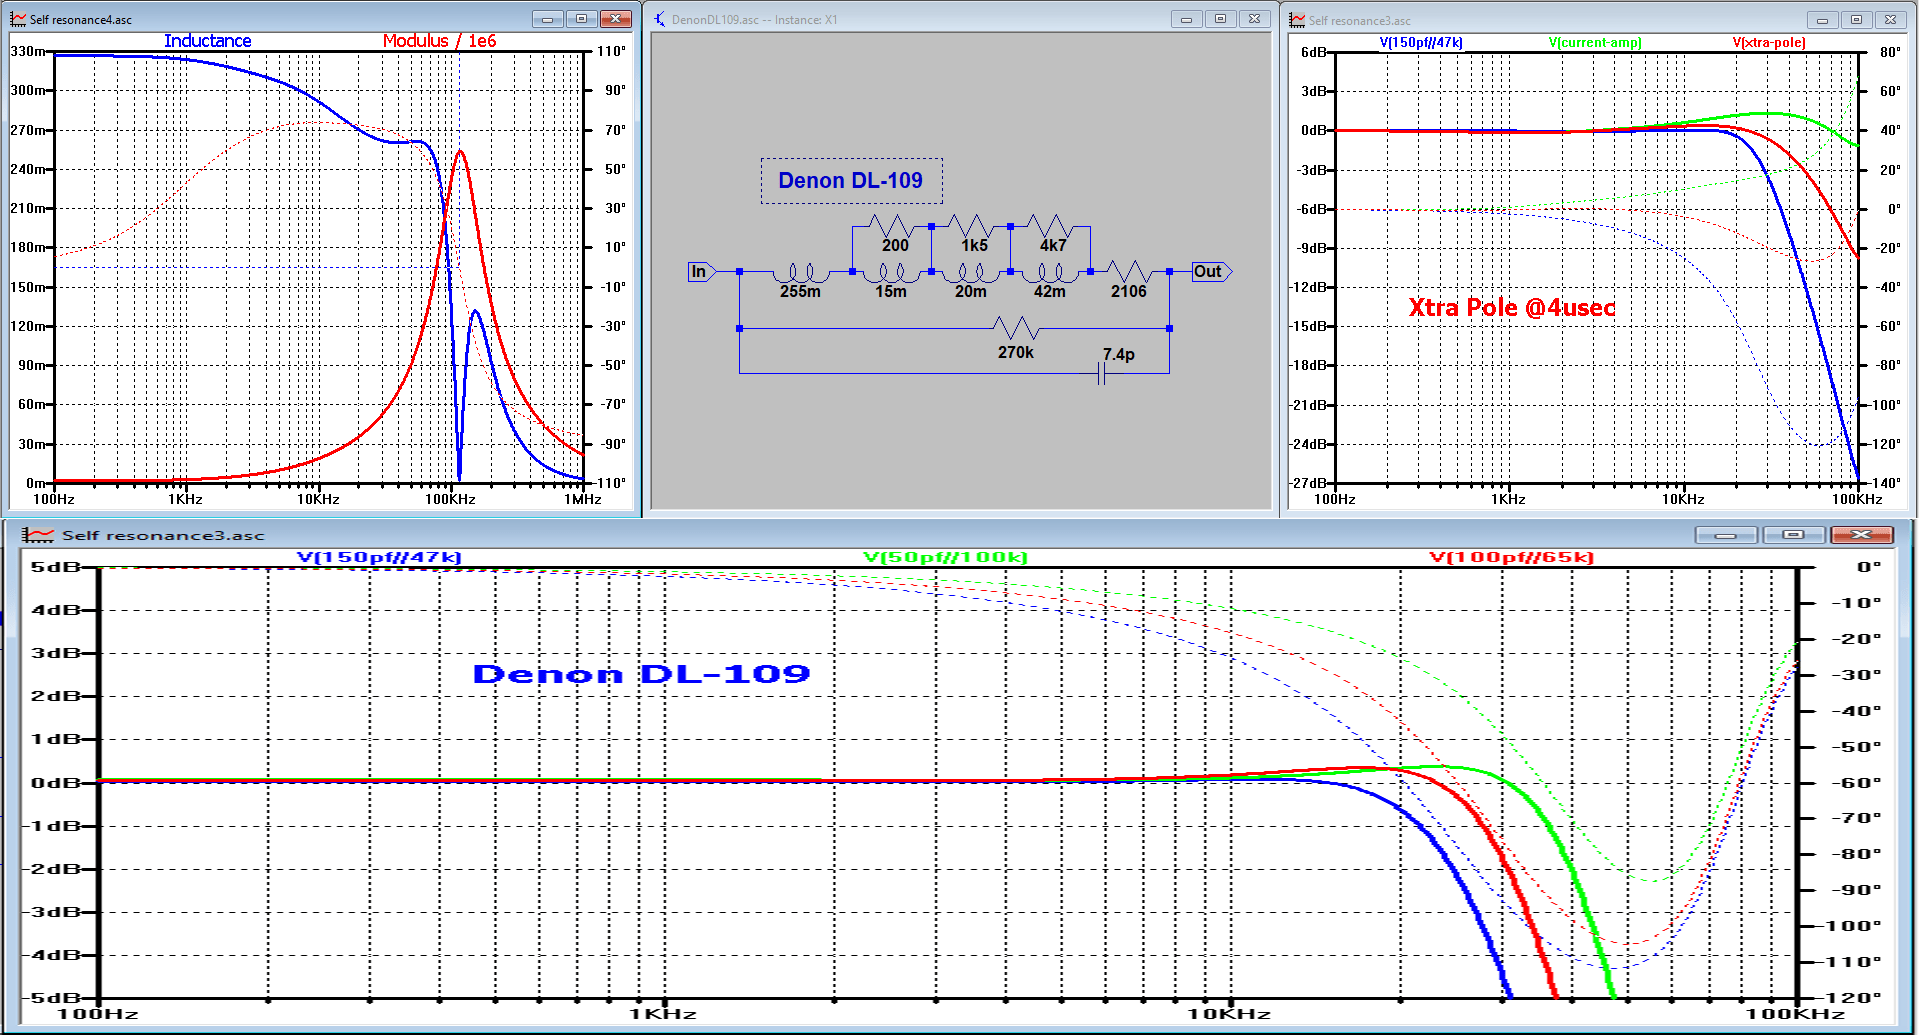This screenshot has width=1920, height=1036.
Task: Click the Denon DL-109 schematic title box
Action: point(851,181)
